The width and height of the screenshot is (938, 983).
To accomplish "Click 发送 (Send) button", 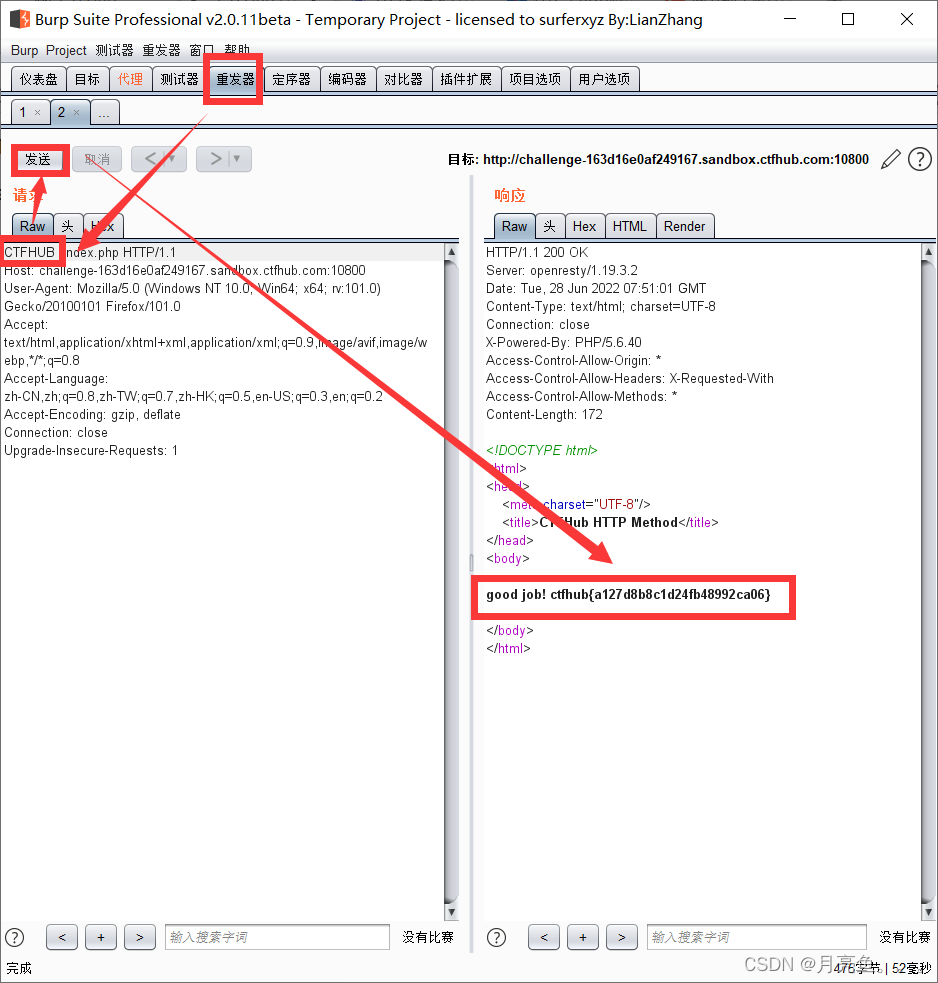I will tap(38, 159).
